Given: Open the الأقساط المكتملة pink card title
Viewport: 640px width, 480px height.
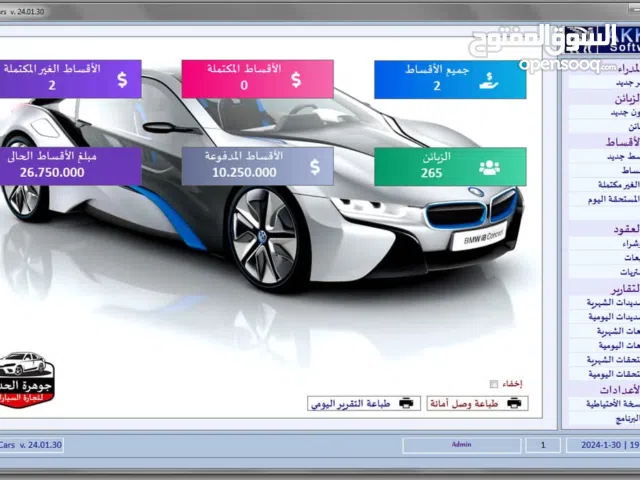Looking at the screenshot, I should (x=244, y=69).
